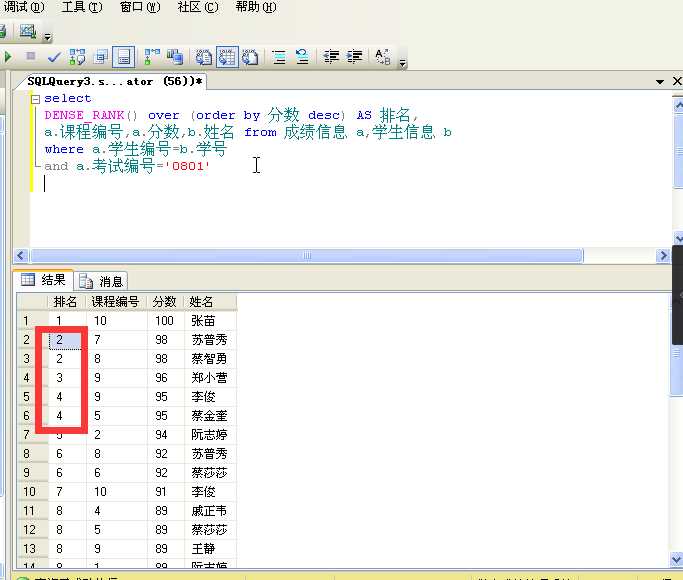Select row header number 1
Image resolution: width=683 pixels, height=580 pixels.
(32, 321)
